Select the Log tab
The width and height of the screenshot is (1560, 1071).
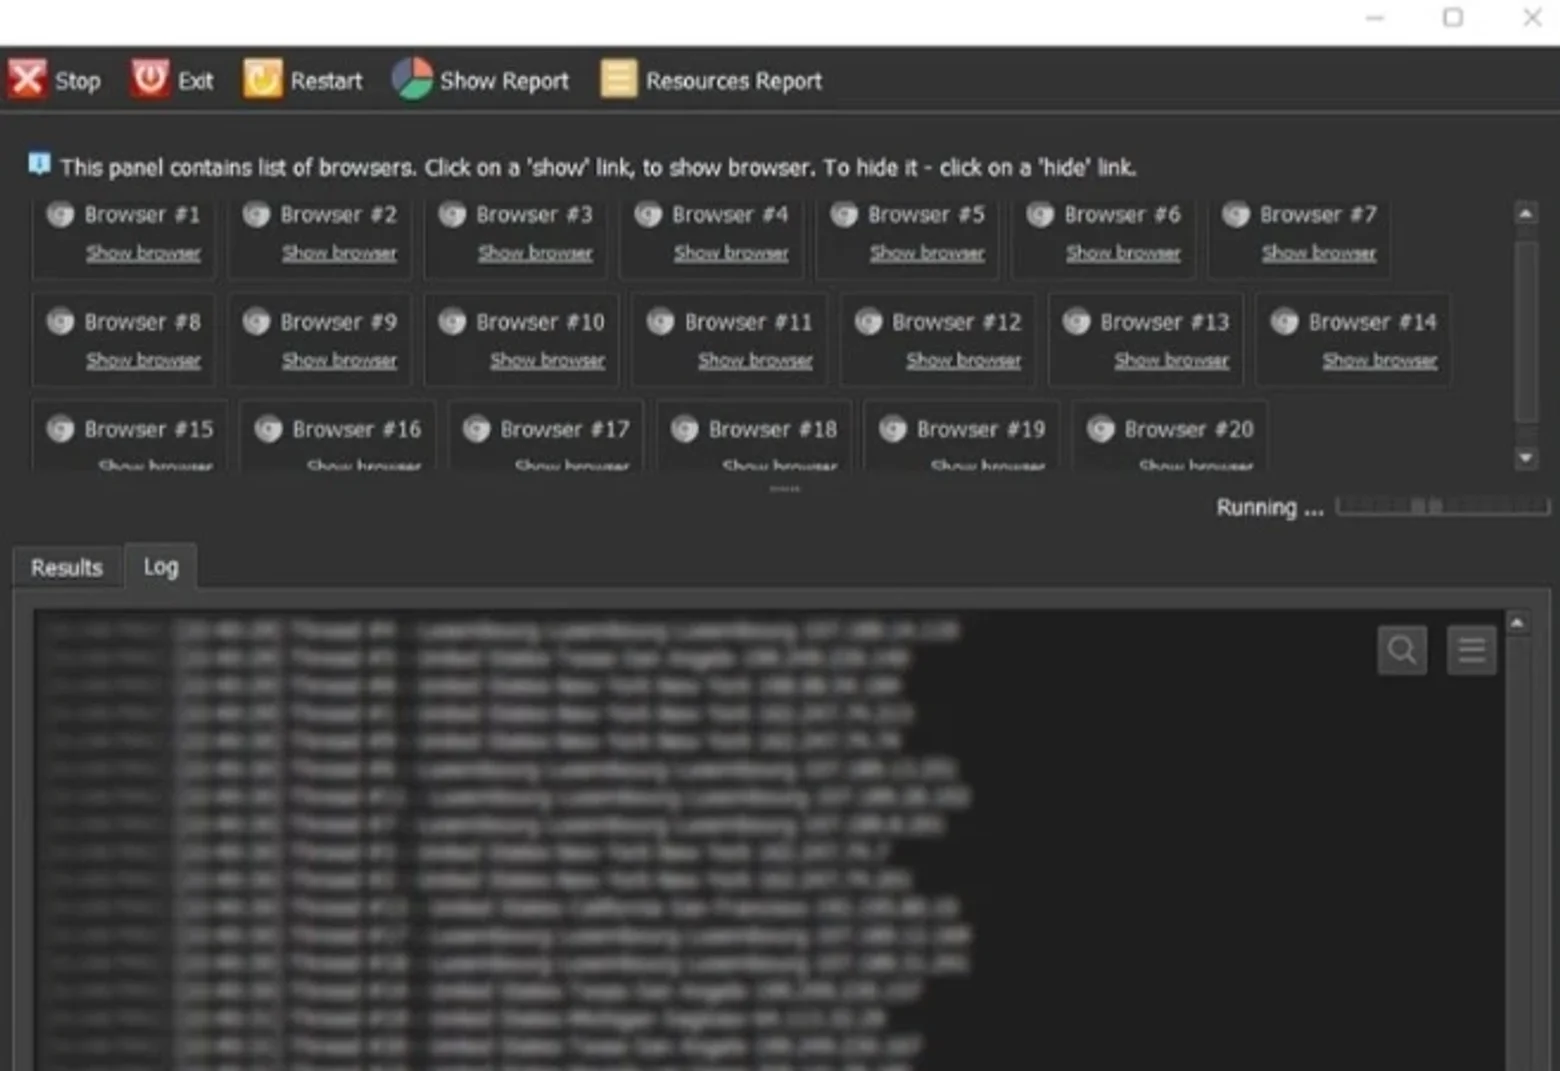click(x=160, y=566)
